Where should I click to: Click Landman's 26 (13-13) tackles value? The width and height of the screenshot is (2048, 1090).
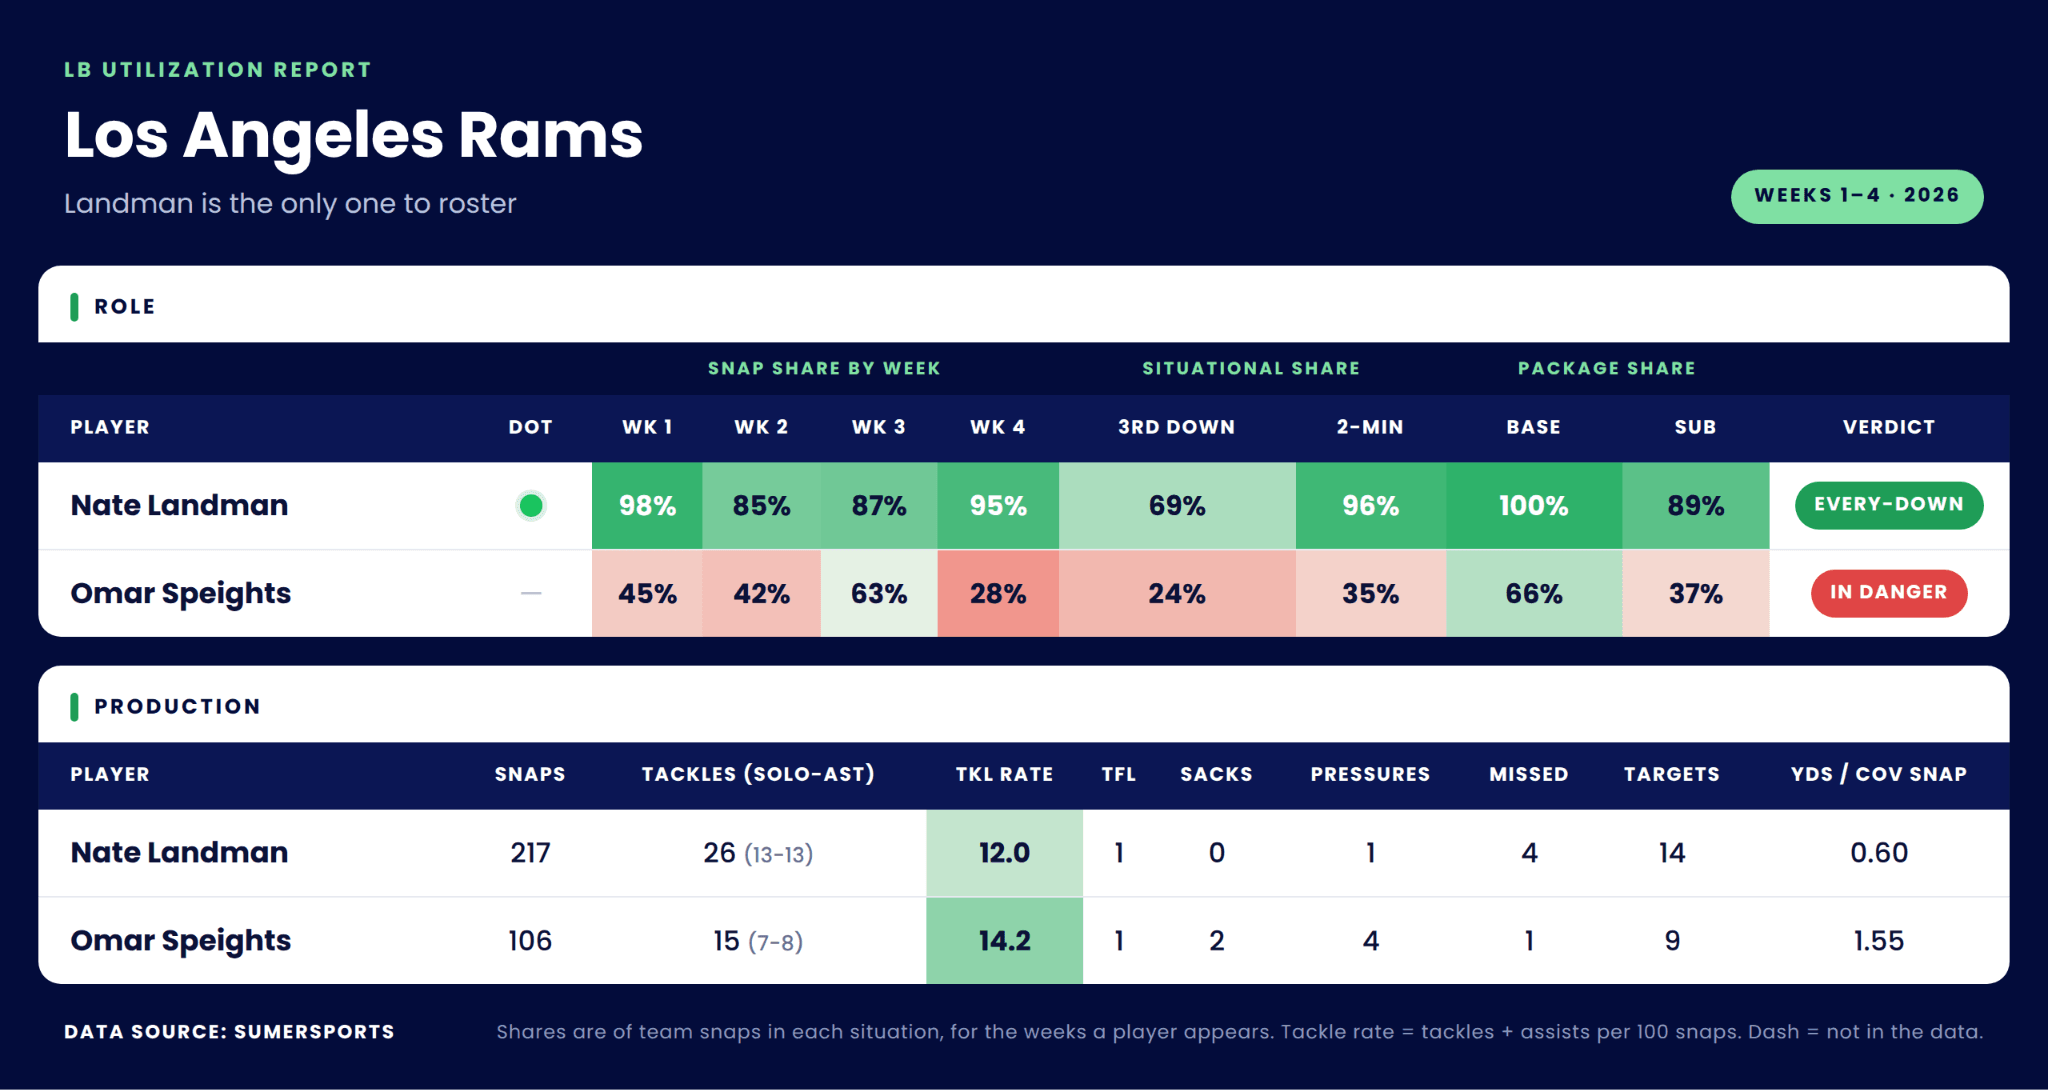point(758,853)
